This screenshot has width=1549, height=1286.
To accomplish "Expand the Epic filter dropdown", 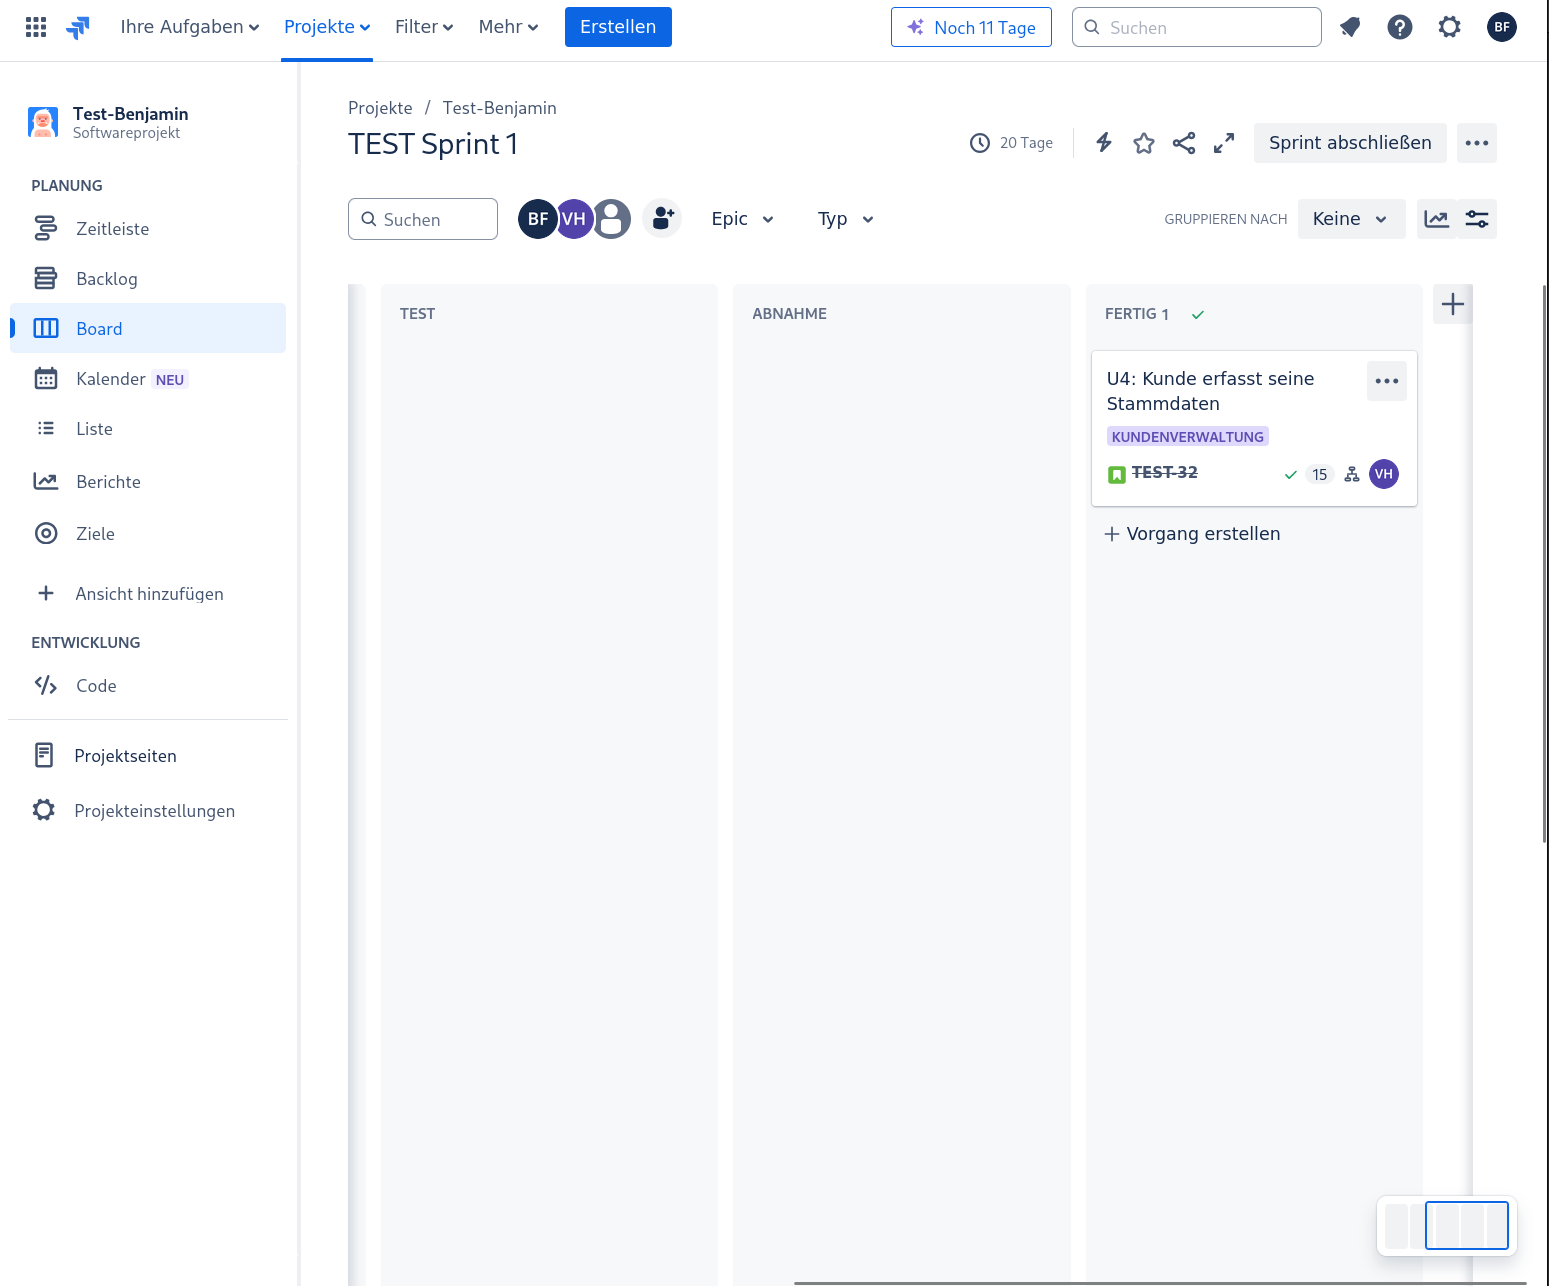I will point(742,219).
